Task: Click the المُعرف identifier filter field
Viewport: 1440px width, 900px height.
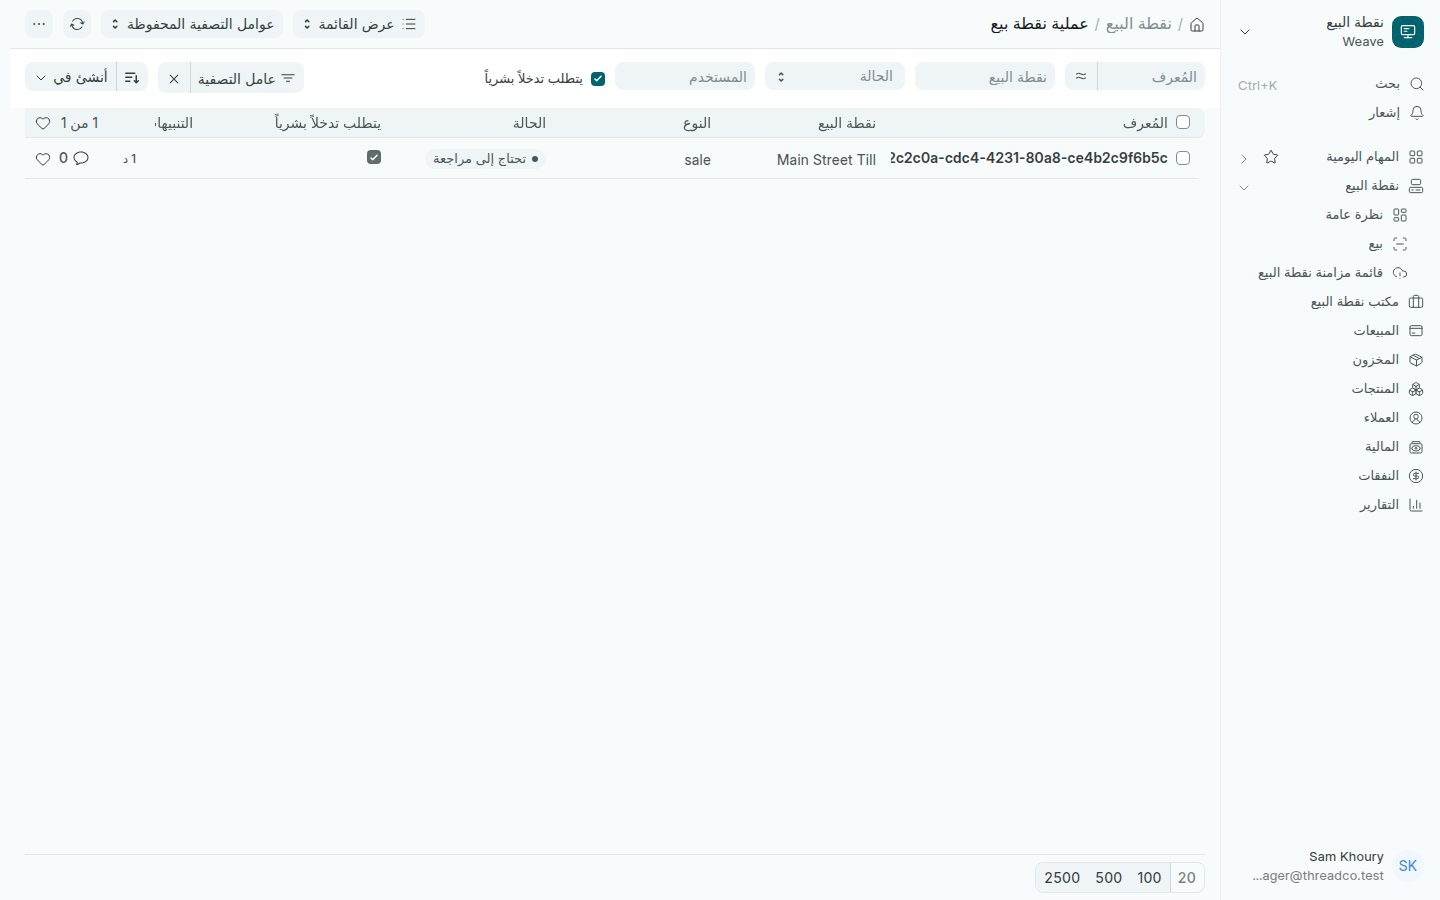Action: pos(1151,76)
